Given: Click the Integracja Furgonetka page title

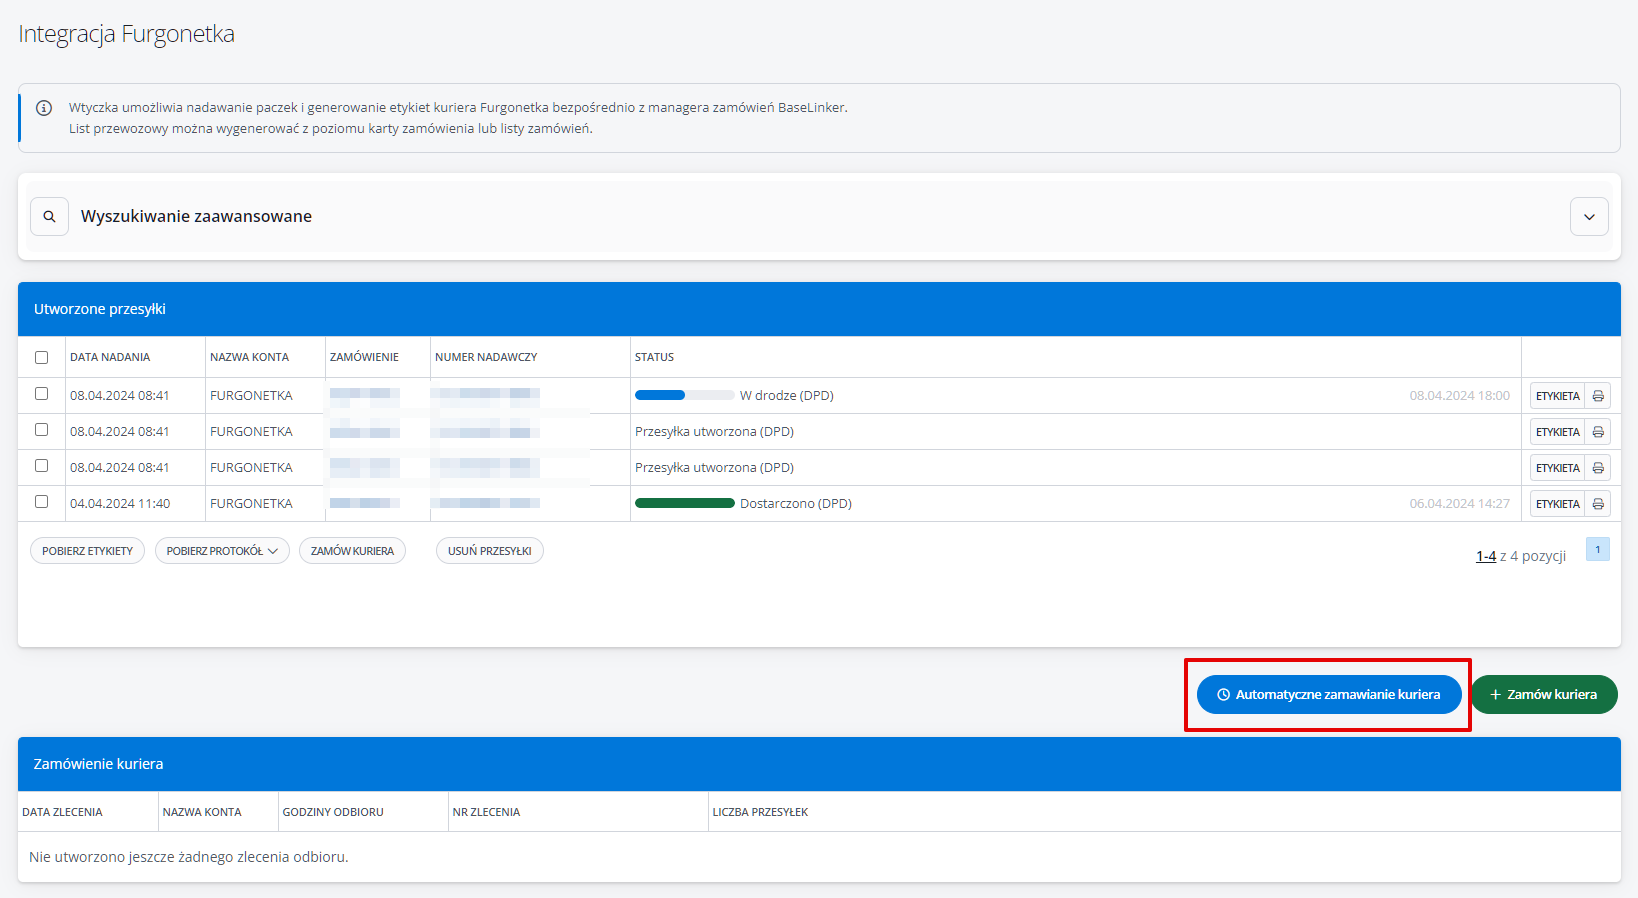Looking at the screenshot, I should tap(127, 34).
